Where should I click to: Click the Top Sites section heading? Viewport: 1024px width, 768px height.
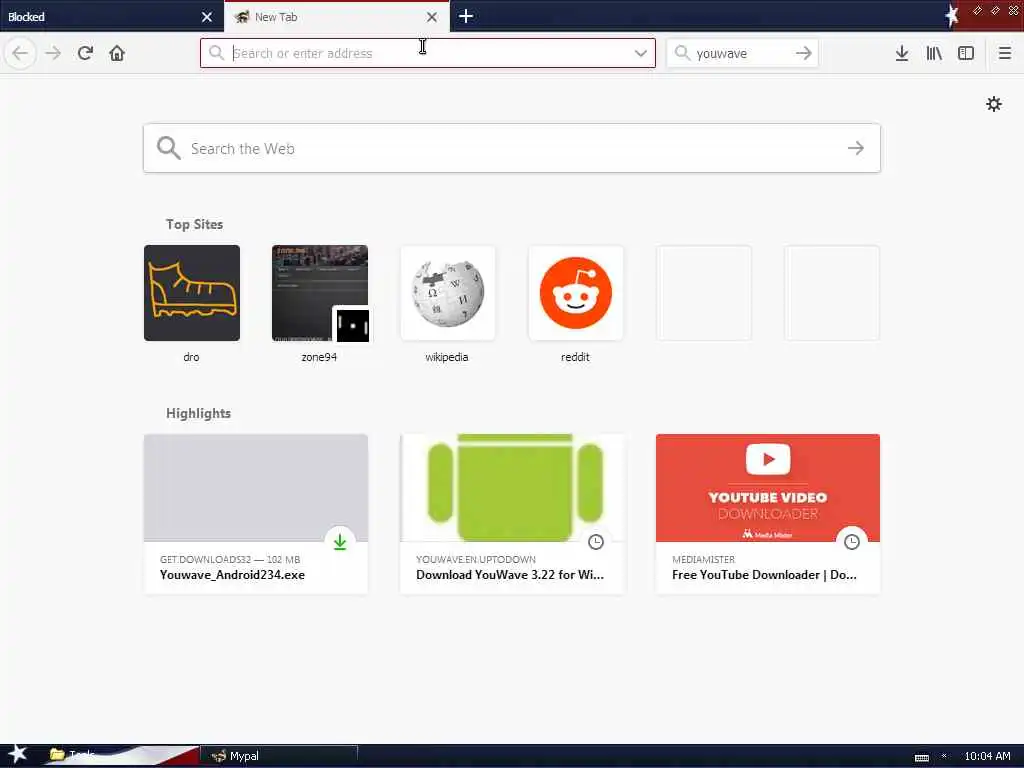click(195, 224)
